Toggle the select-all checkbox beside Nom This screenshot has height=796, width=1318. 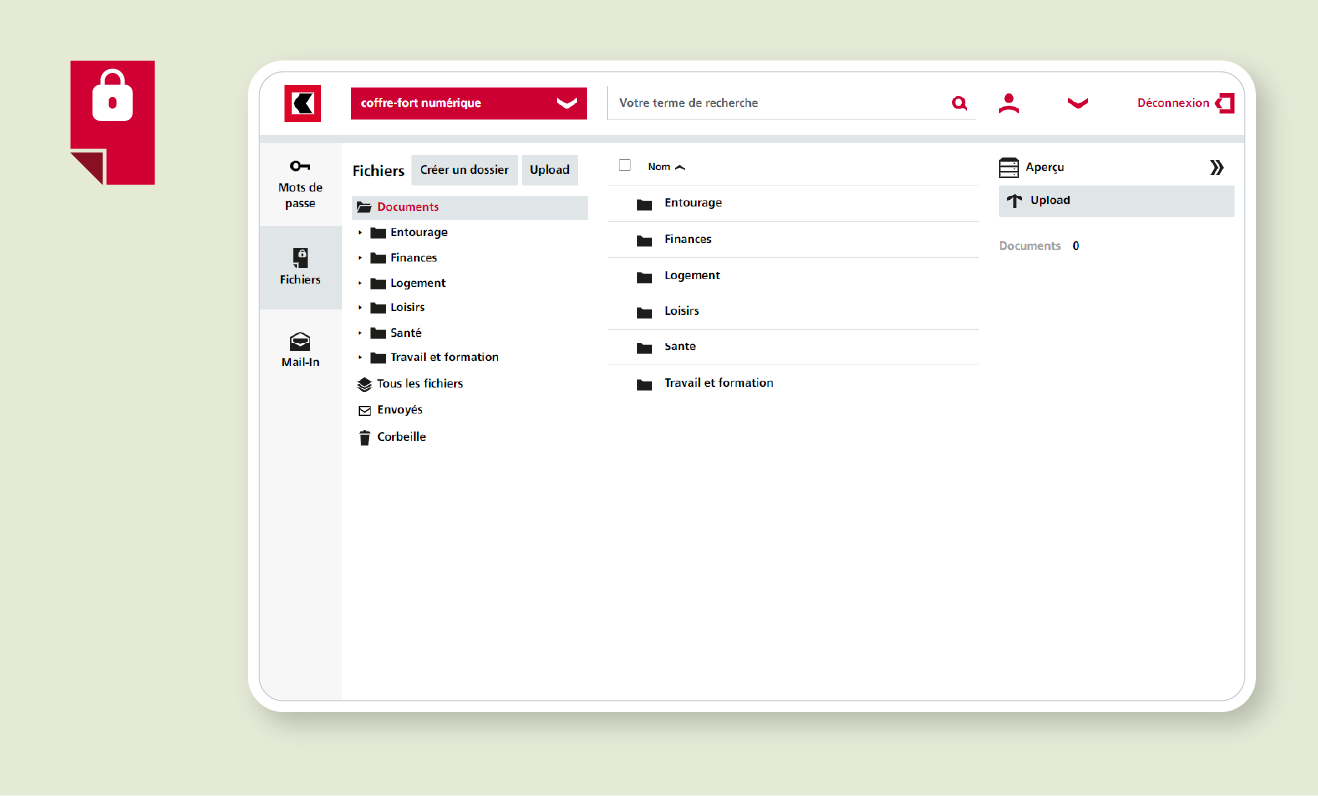point(625,166)
